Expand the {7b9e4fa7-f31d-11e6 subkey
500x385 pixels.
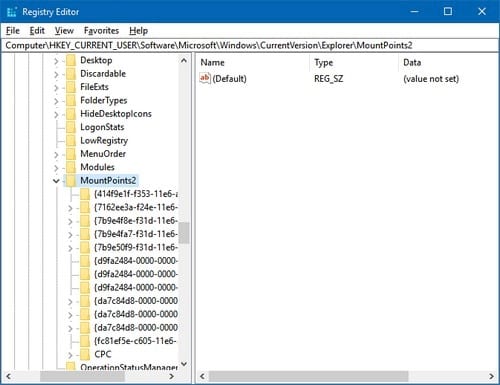(70, 235)
